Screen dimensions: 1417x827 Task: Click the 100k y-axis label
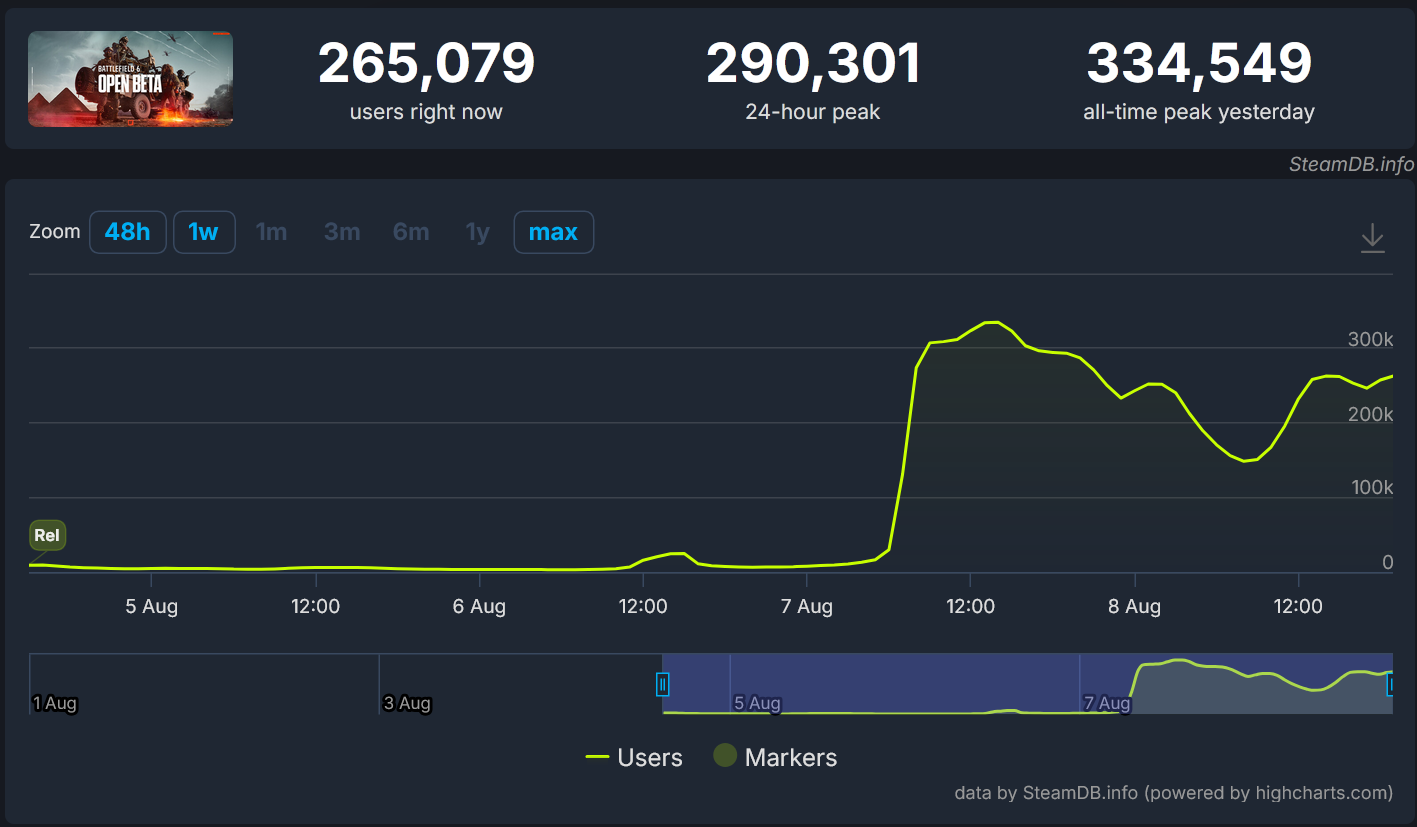pyautogui.click(x=1370, y=488)
